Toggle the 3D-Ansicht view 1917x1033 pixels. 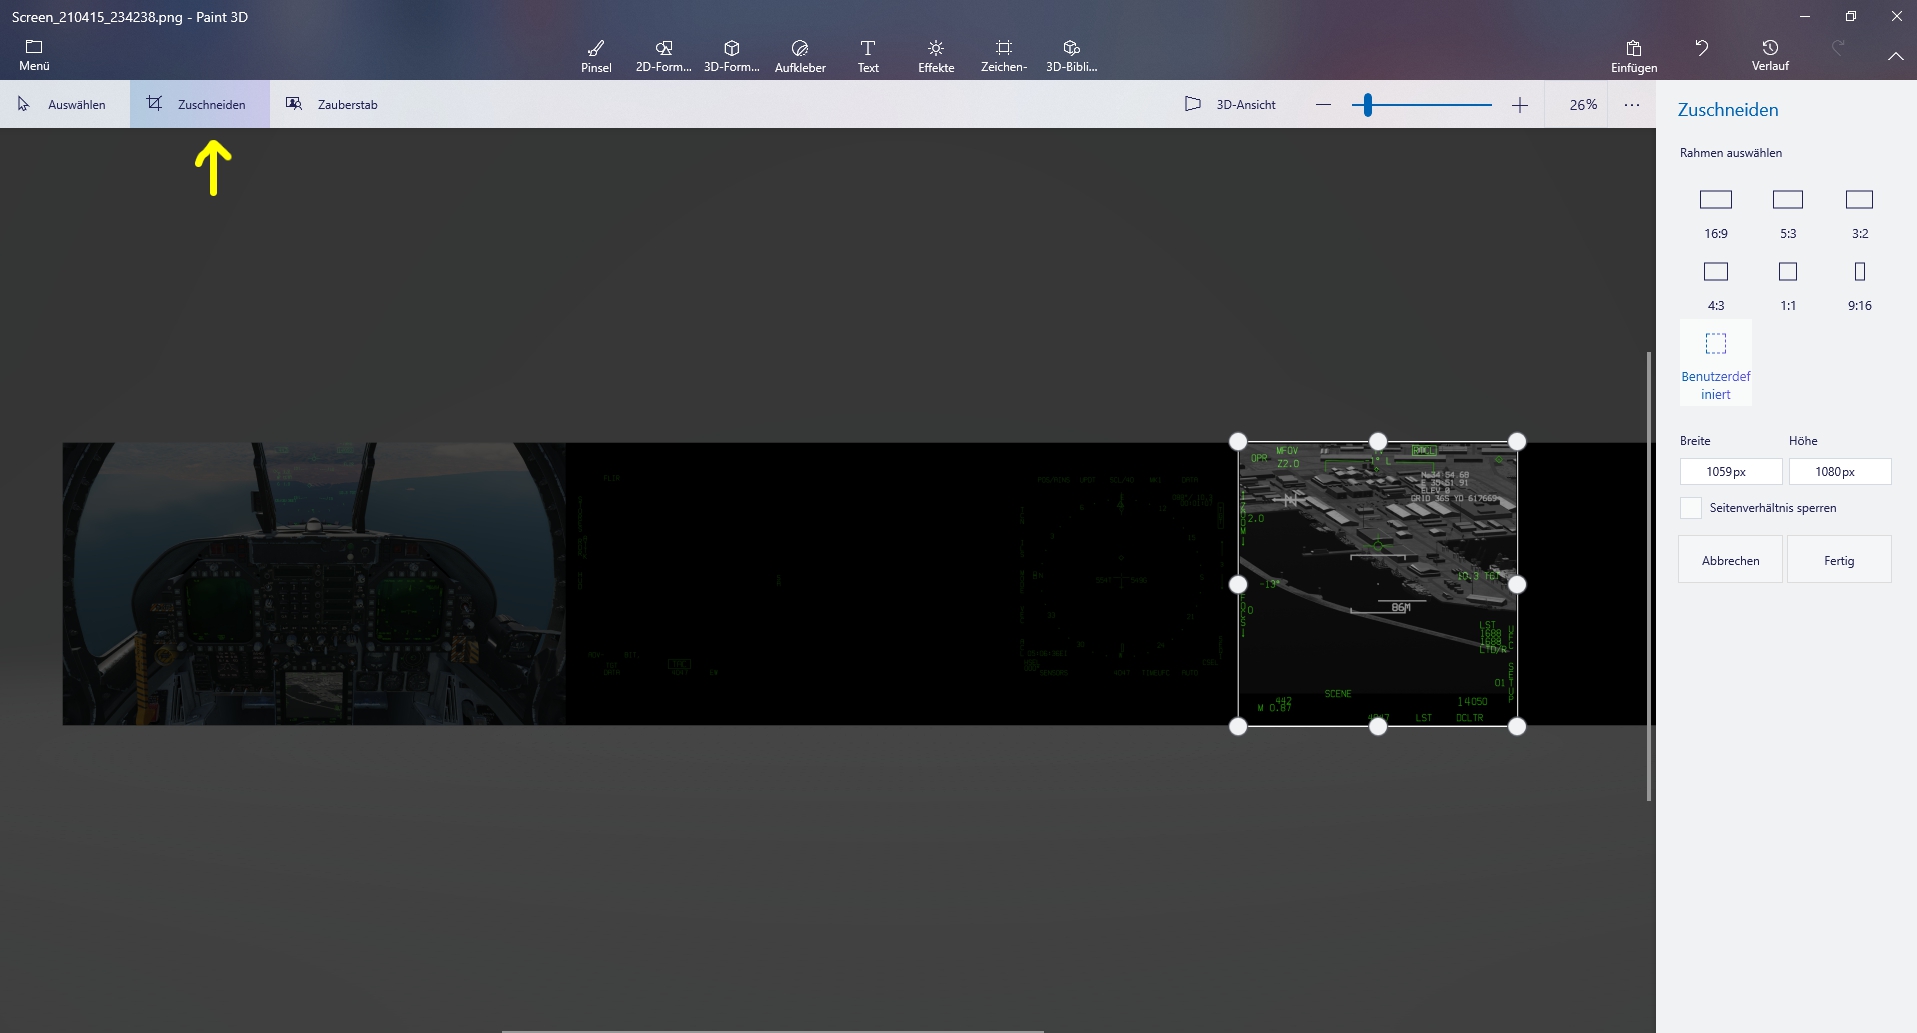click(x=1230, y=104)
